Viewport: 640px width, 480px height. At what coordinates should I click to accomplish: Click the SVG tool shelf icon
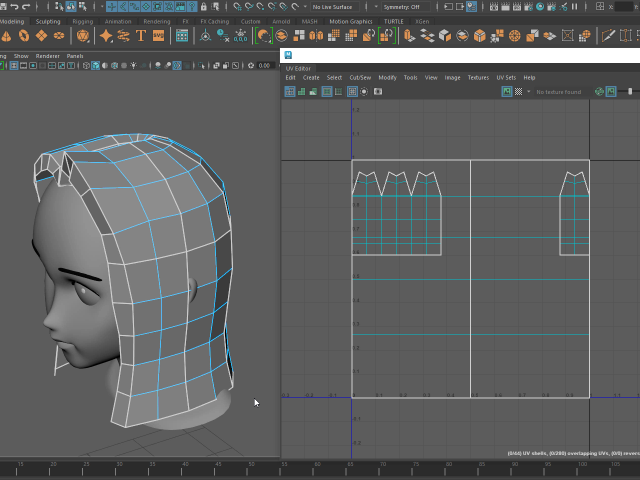(x=158, y=36)
